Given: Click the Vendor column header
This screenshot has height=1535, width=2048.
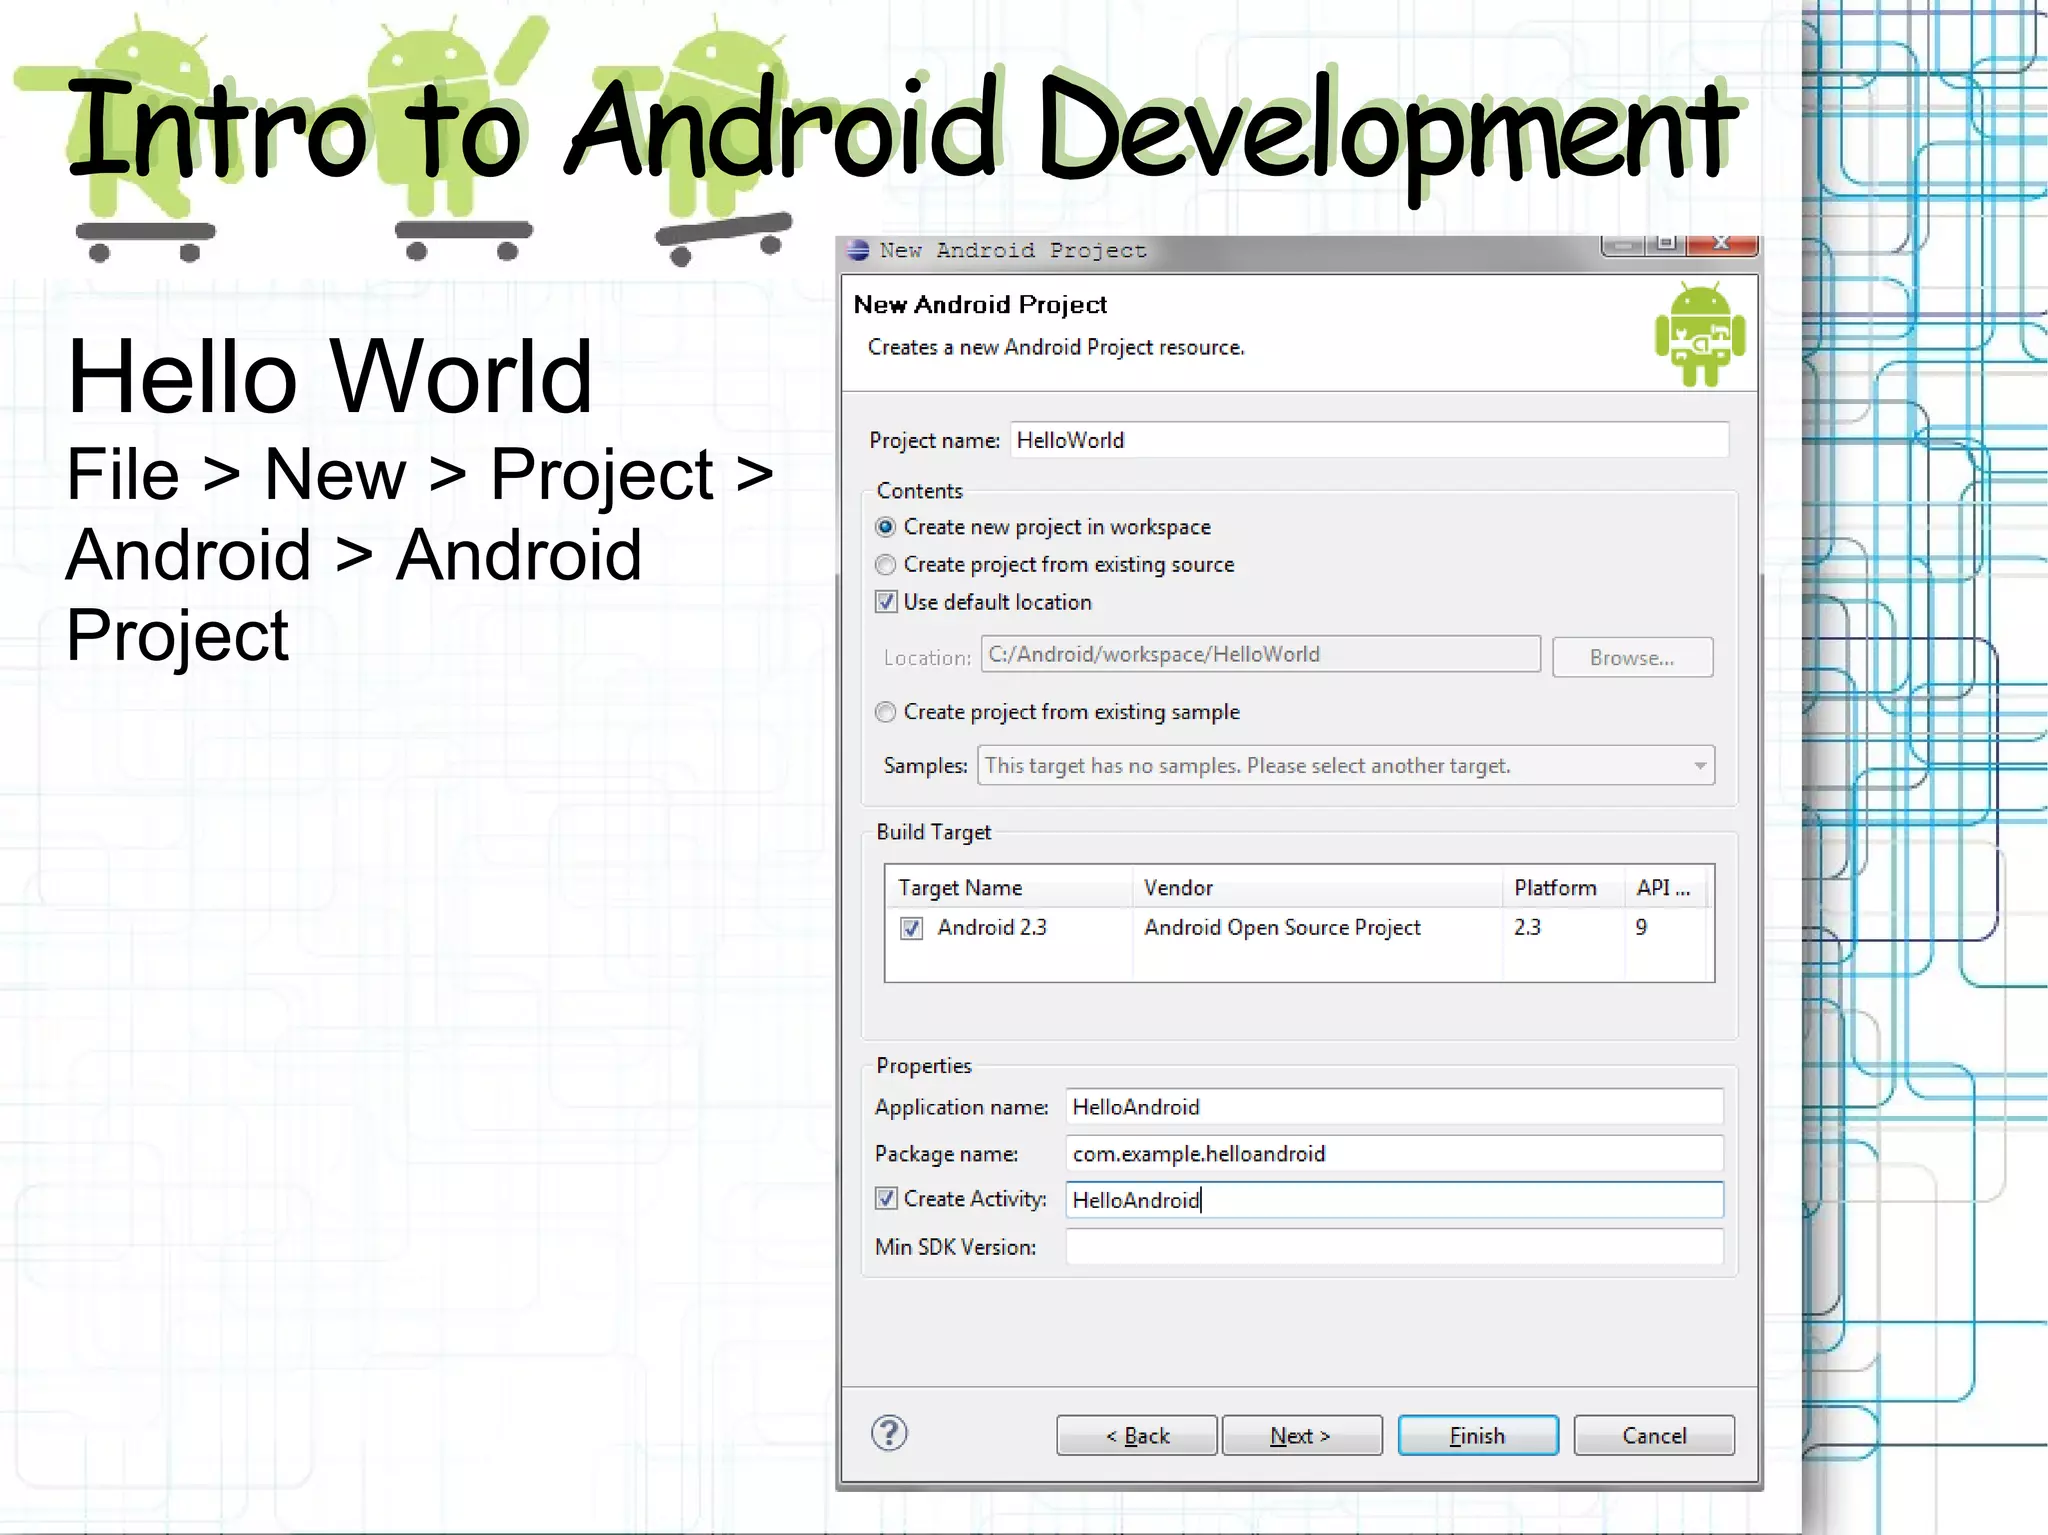Looking at the screenshot, I should coord(1317,887).
